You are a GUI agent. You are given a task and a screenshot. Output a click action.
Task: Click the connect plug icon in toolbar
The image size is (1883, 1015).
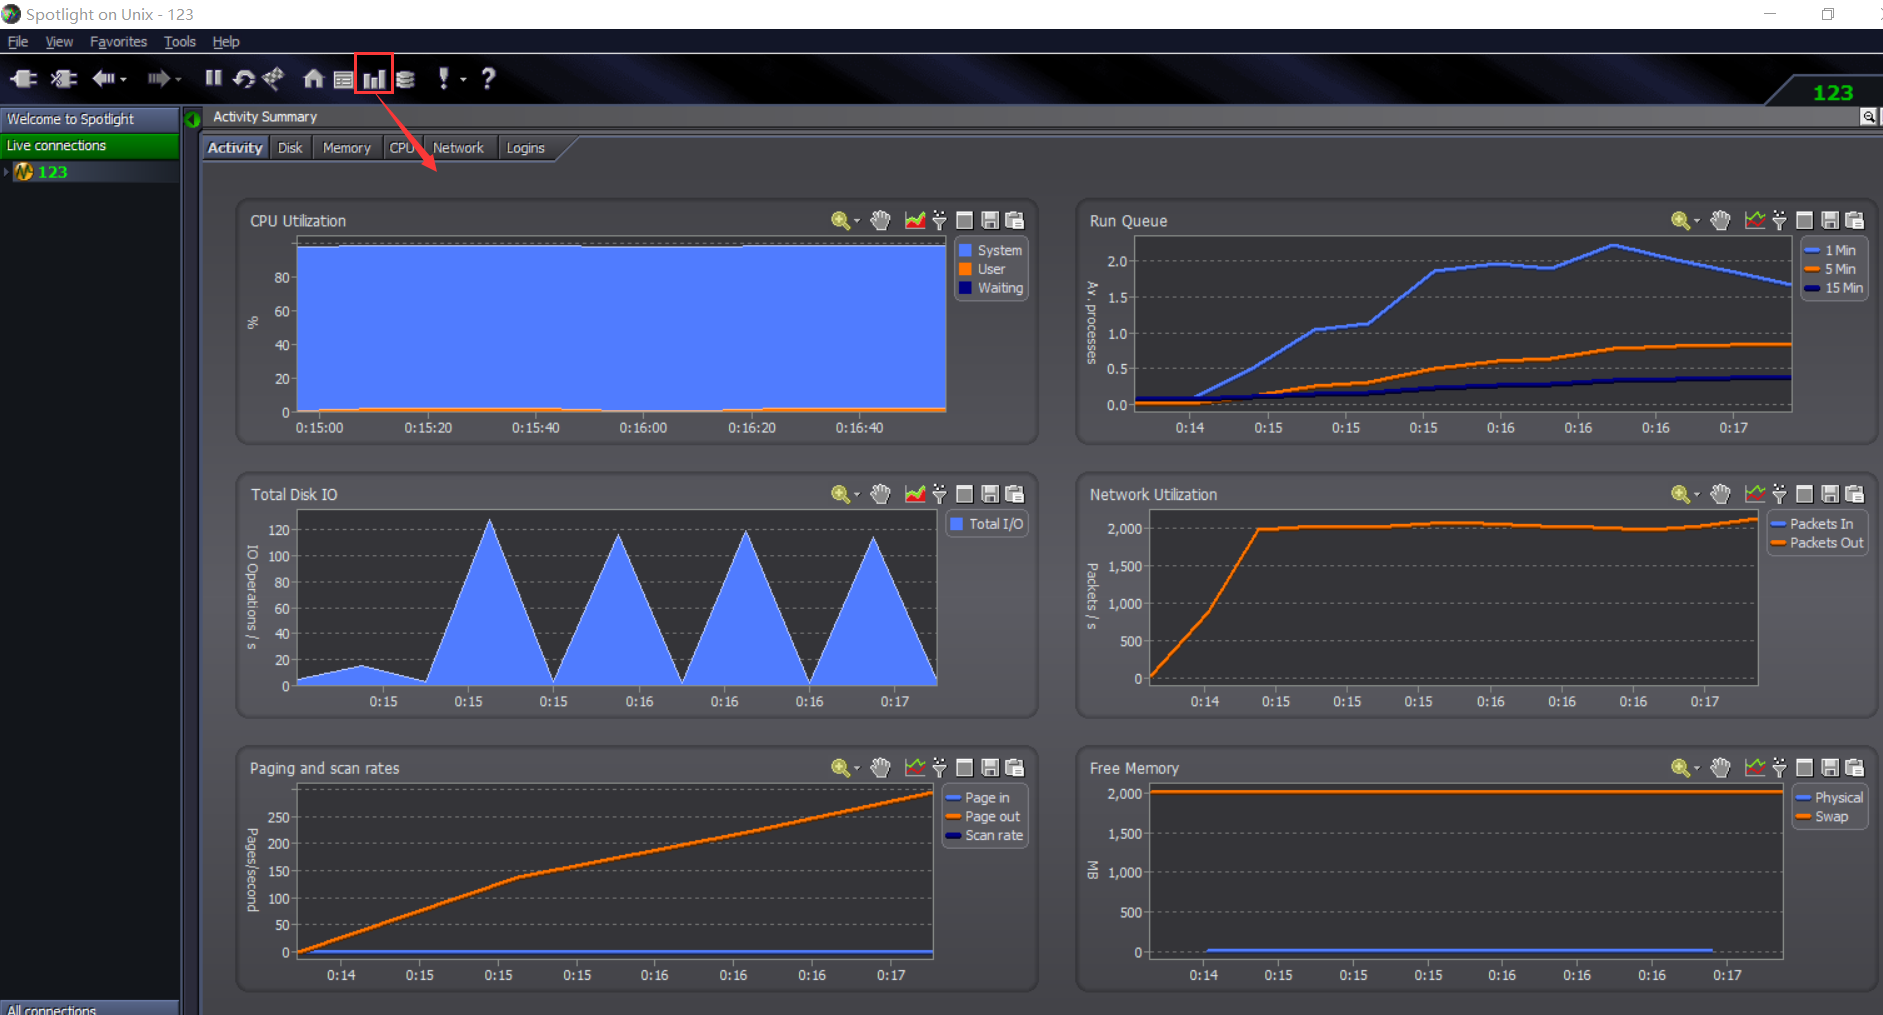[x=24, y=78]
